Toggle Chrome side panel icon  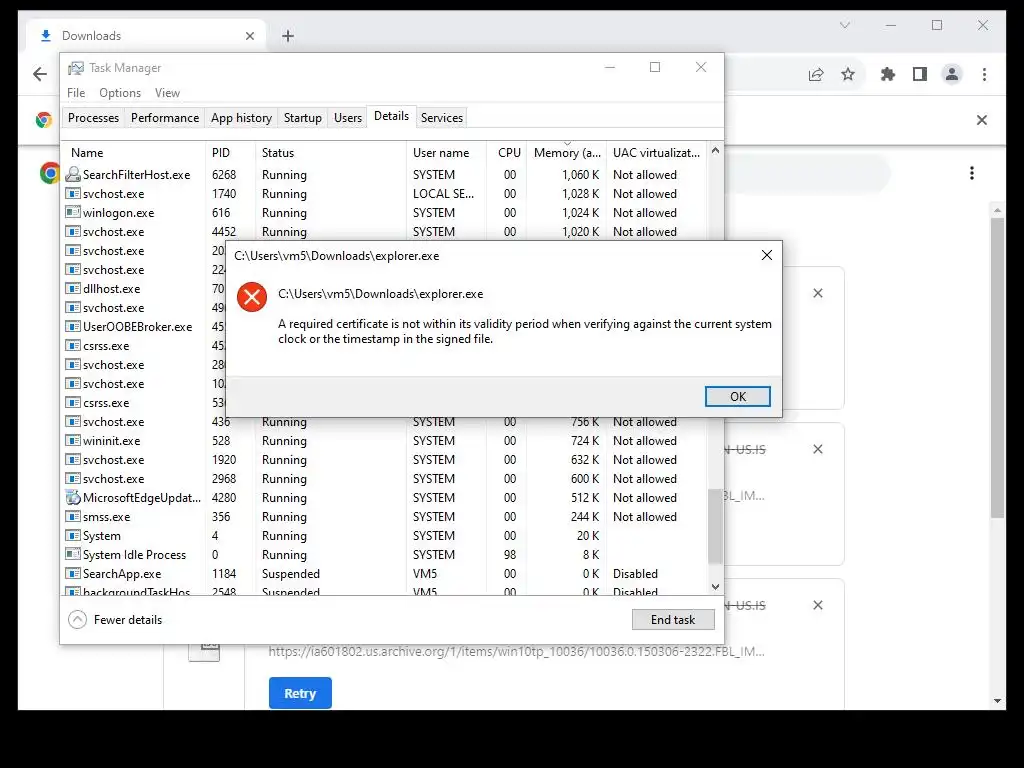tap(920, 74)
